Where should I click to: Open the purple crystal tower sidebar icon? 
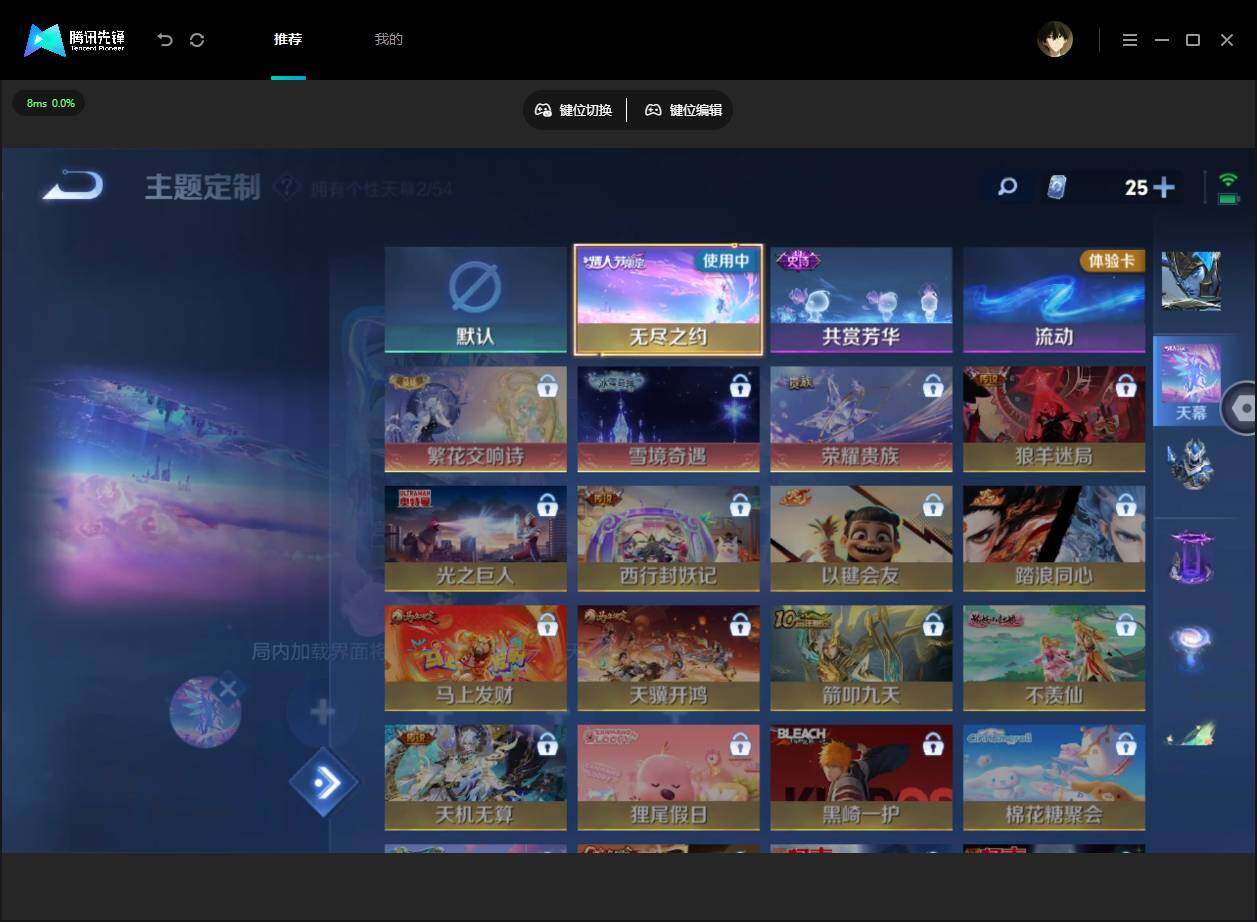pos(1191,557)
